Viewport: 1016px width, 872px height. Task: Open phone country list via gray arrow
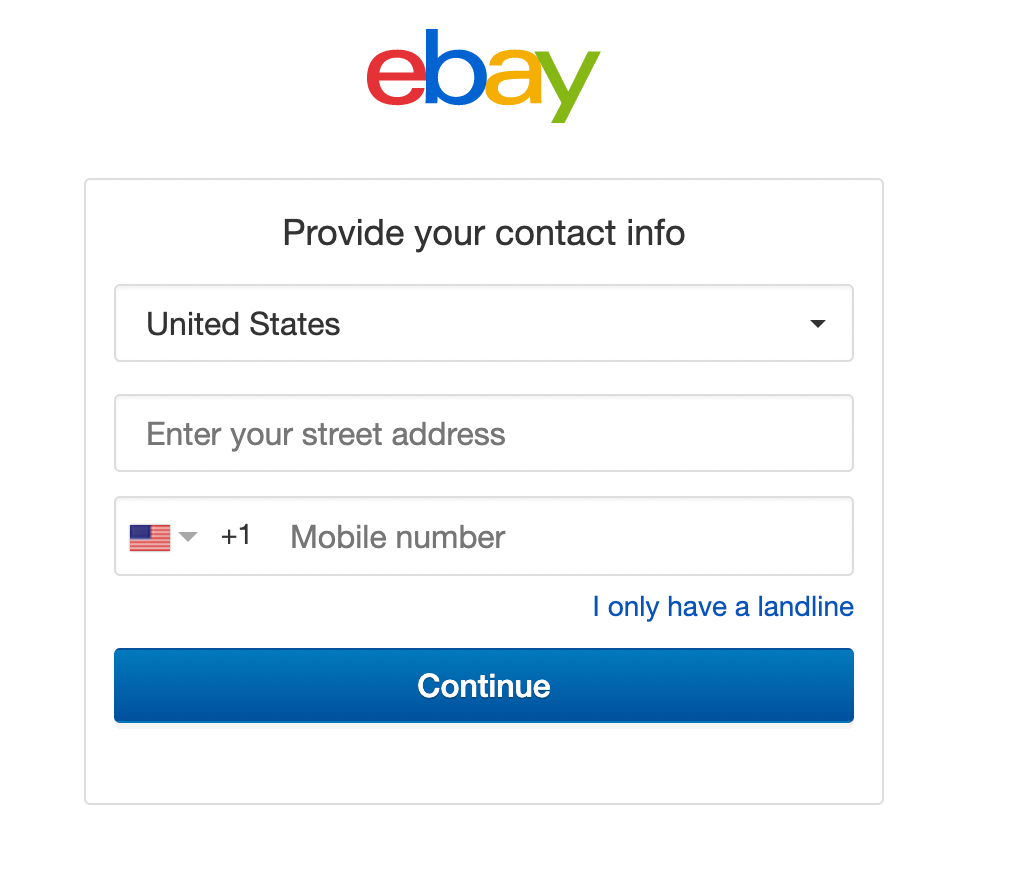[x=188, y=536]
